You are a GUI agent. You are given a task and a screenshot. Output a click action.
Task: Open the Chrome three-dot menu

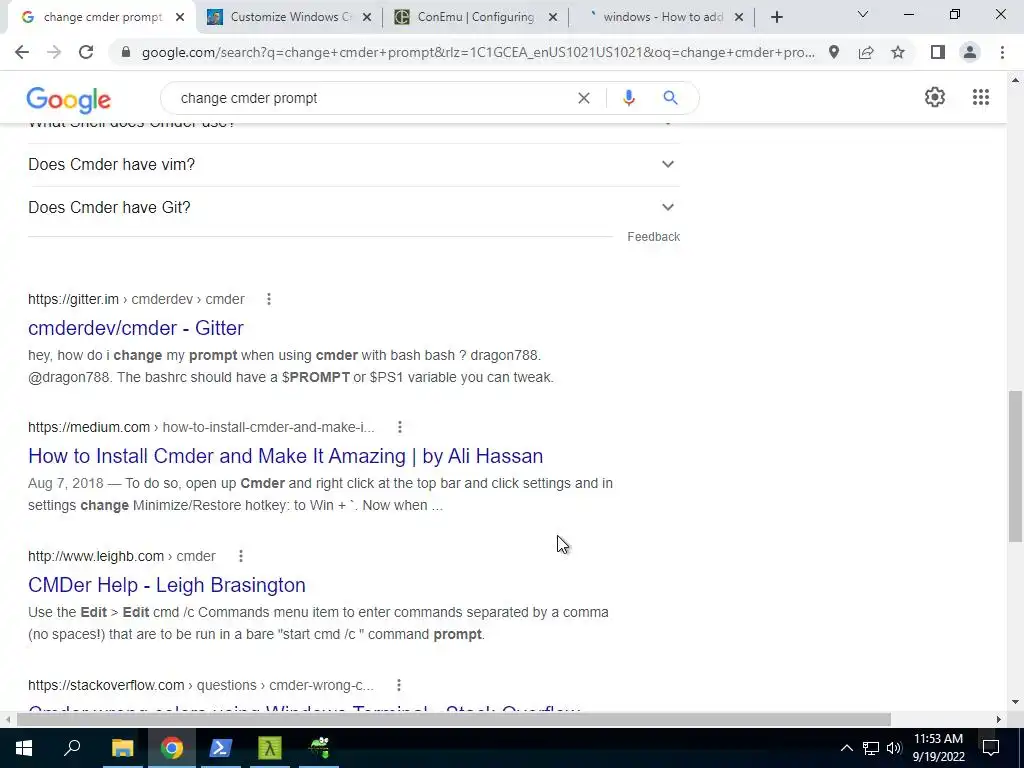click(x=1002, y=52)
